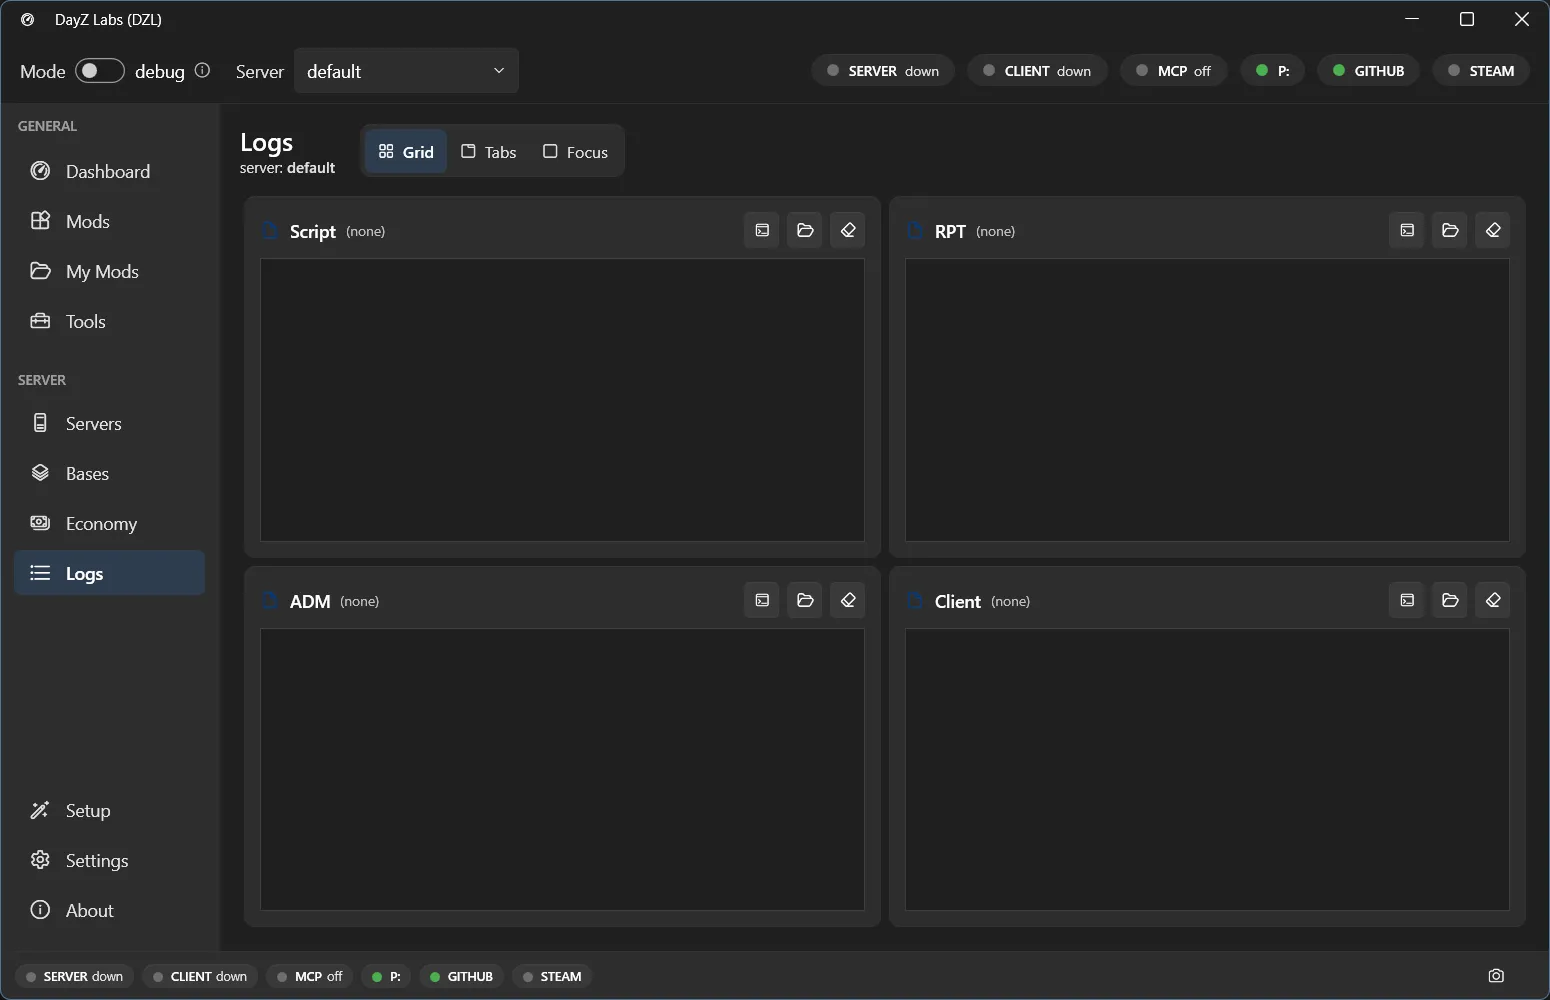Clear the RPT log with eraser

[1493, 231]
